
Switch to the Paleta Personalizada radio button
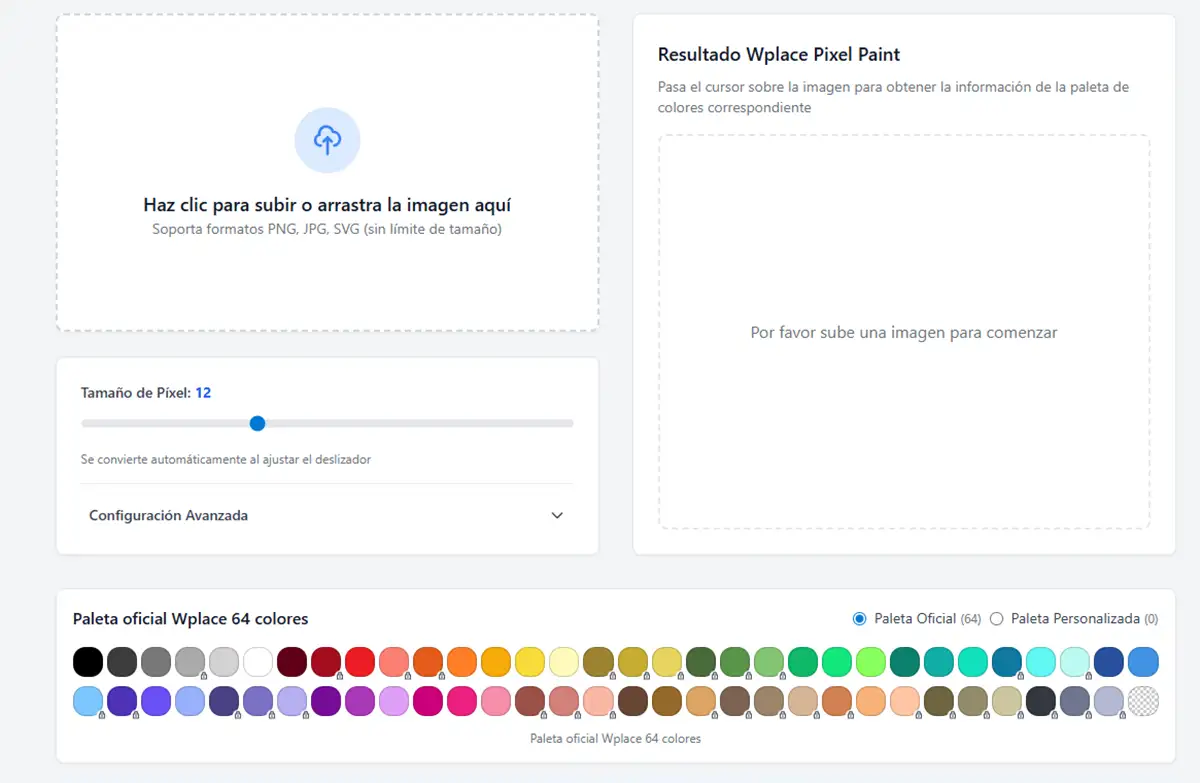[996, 619]
